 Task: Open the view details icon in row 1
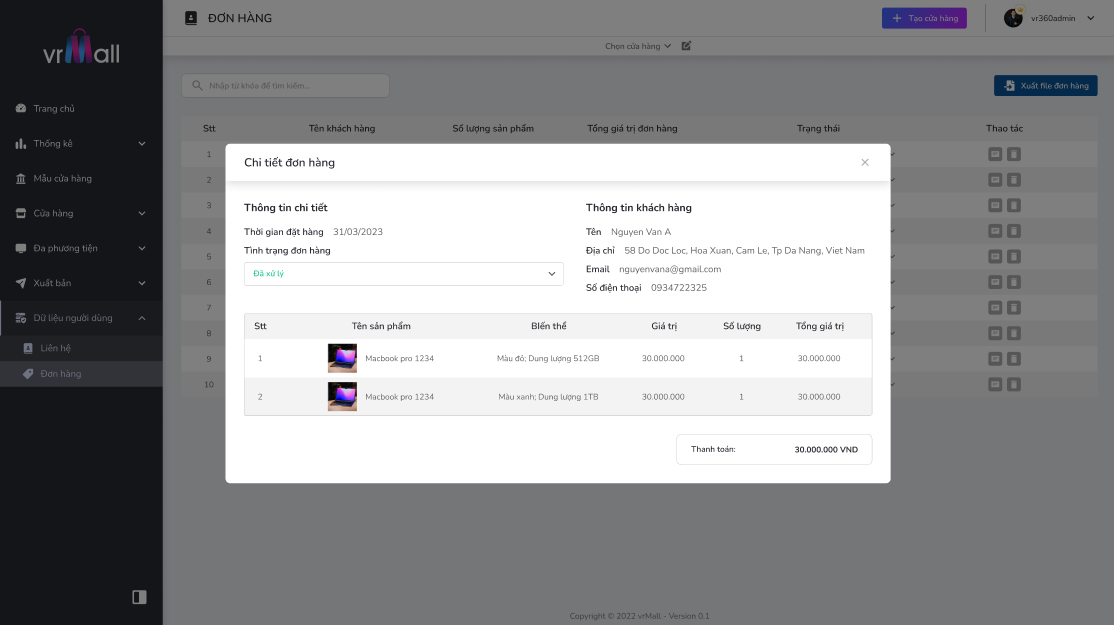click(995, 154)
